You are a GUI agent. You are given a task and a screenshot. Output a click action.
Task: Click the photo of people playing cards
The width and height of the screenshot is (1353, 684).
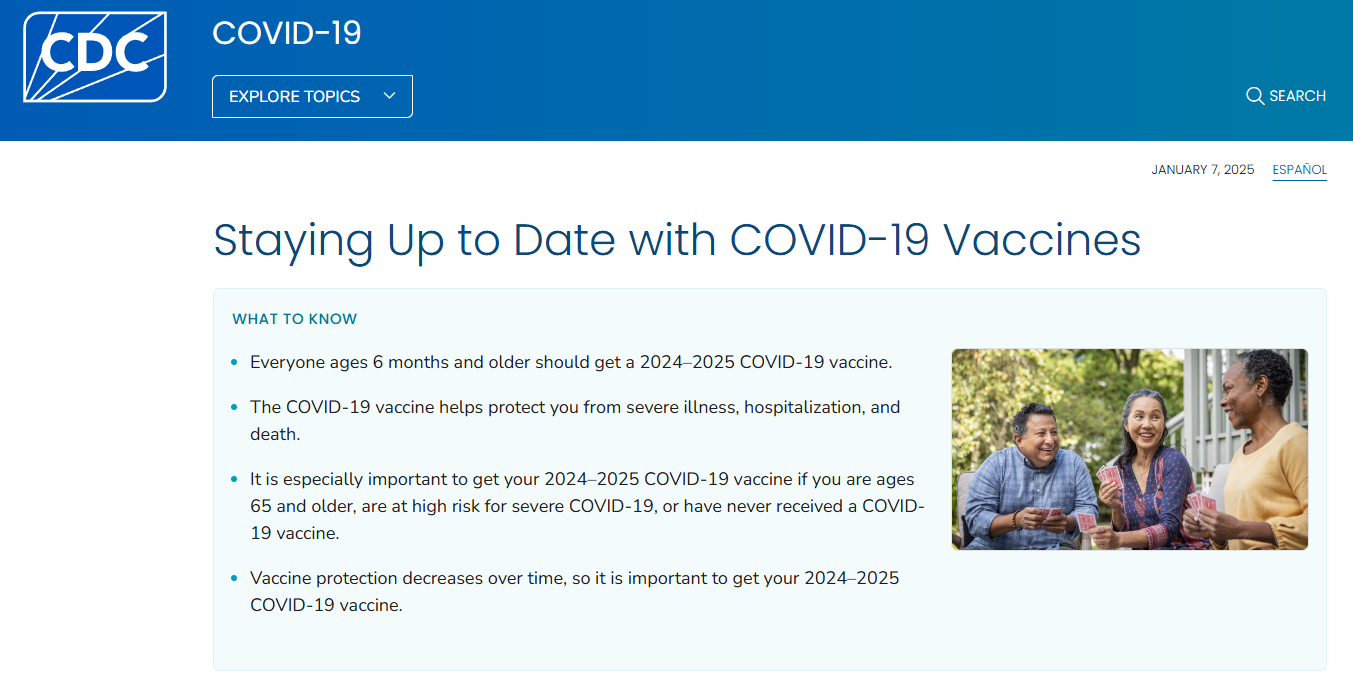pyautogui.click(x=1129, y=449)
